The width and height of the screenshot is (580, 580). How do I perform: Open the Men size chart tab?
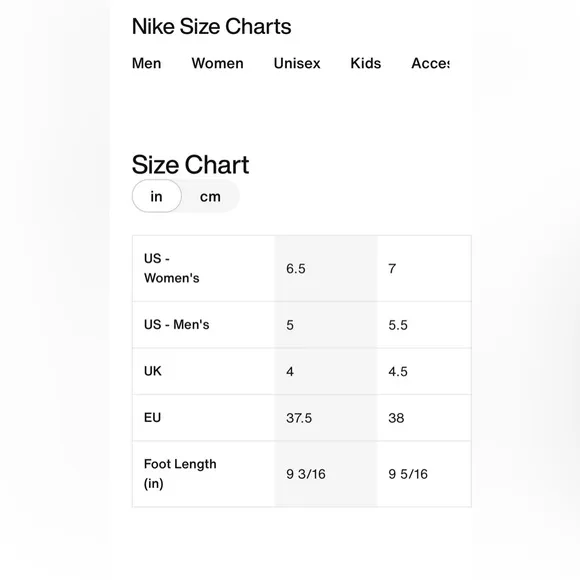(146, 63)
